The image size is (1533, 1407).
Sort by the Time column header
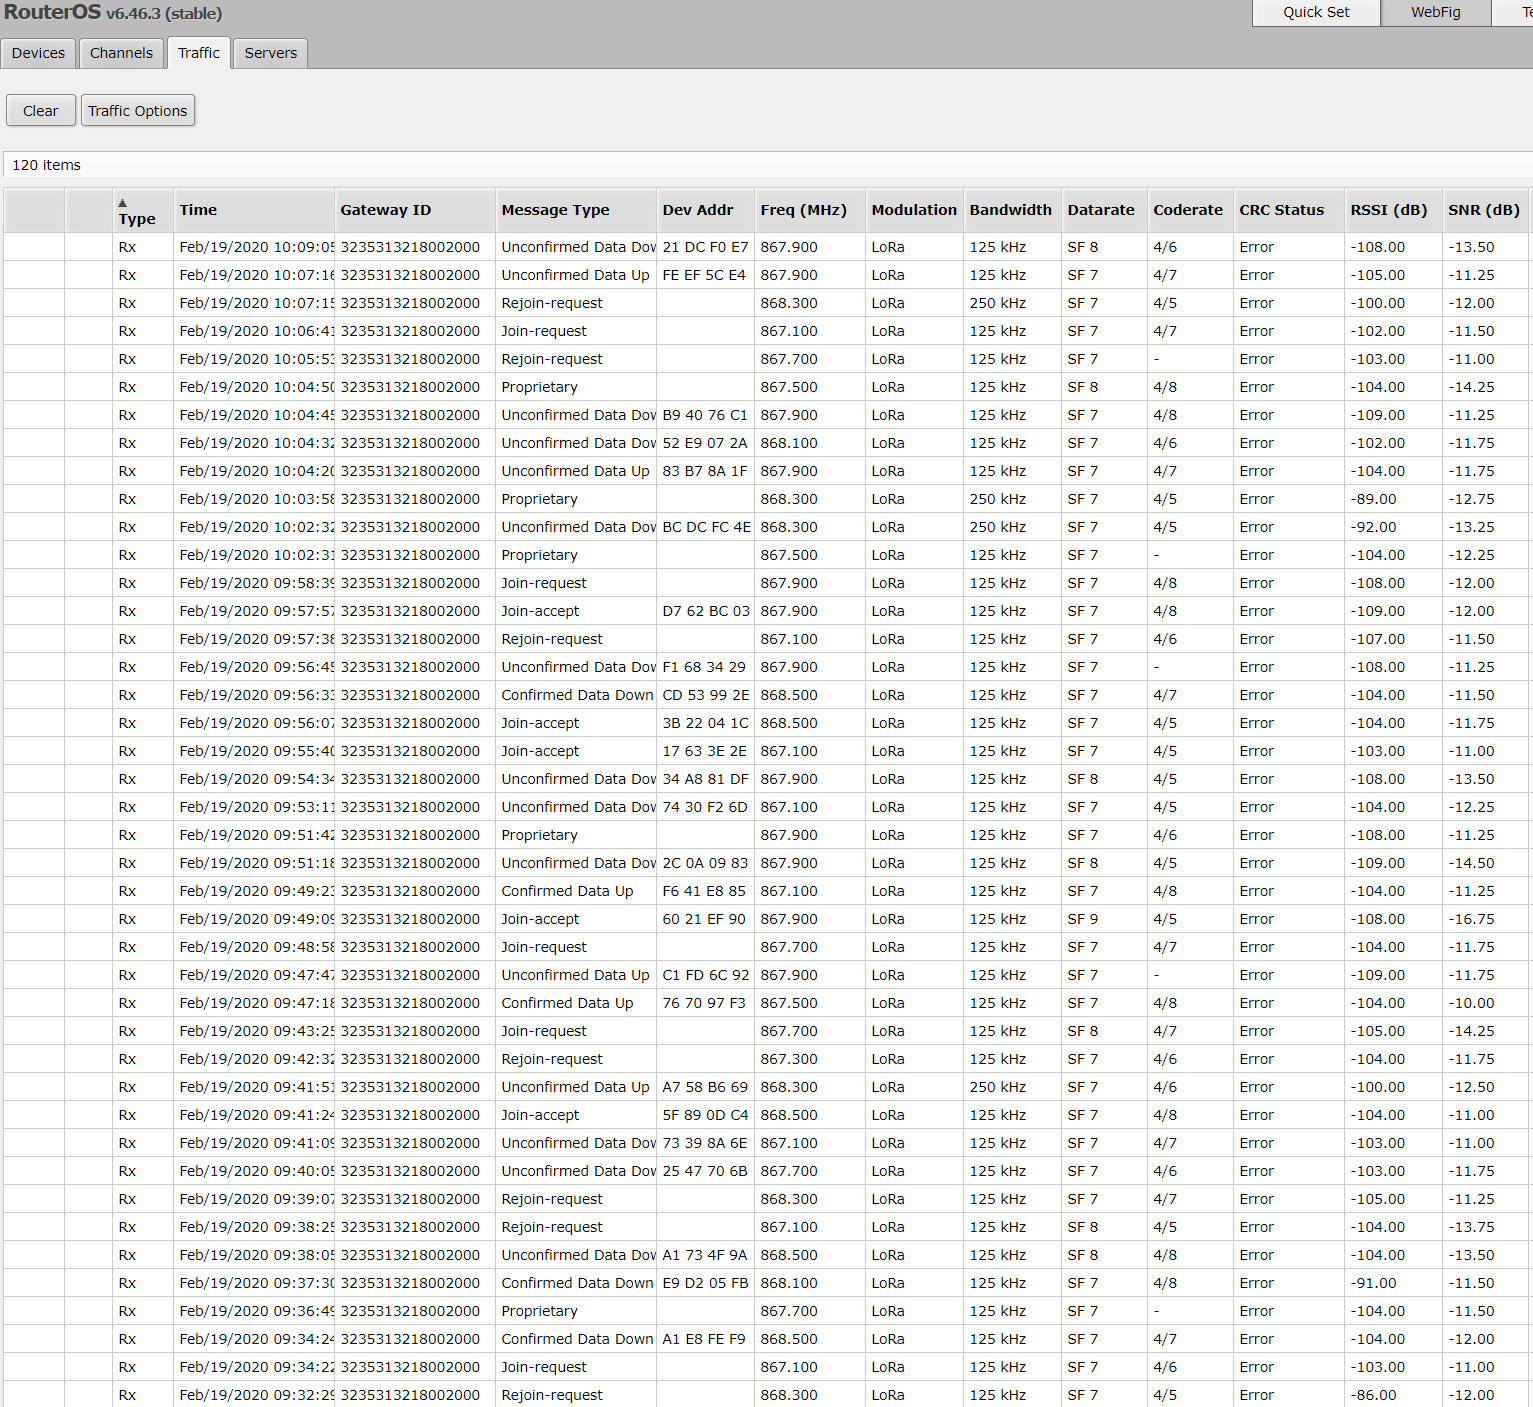click(198, 210)
